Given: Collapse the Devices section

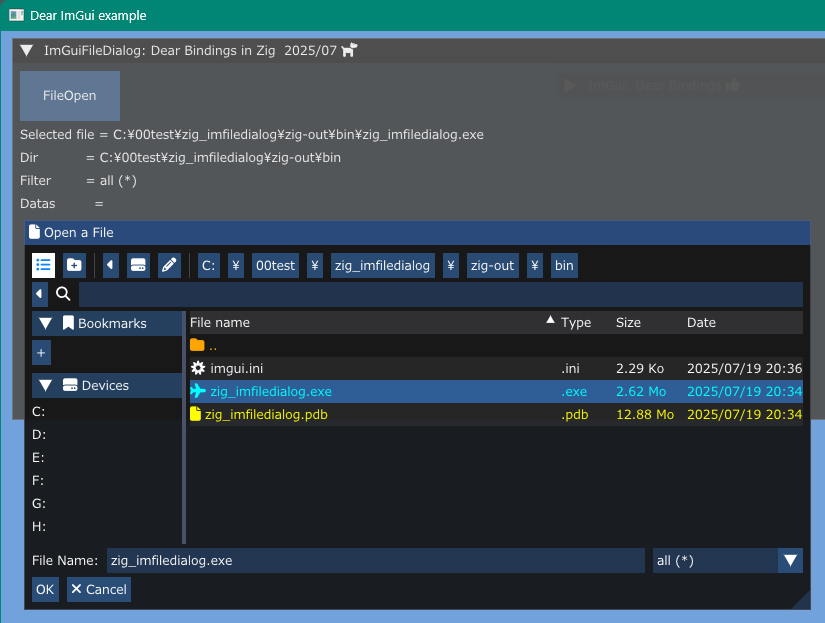Looking at the screenshot, I should click(46, 386).
